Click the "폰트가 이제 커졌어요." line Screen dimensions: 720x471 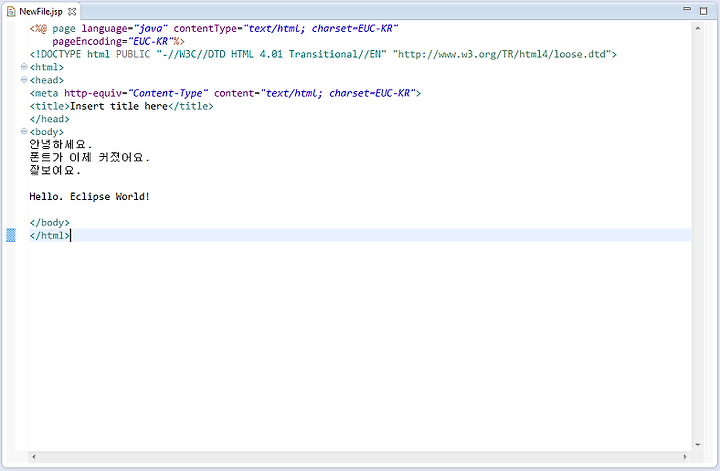pos(90,157)
